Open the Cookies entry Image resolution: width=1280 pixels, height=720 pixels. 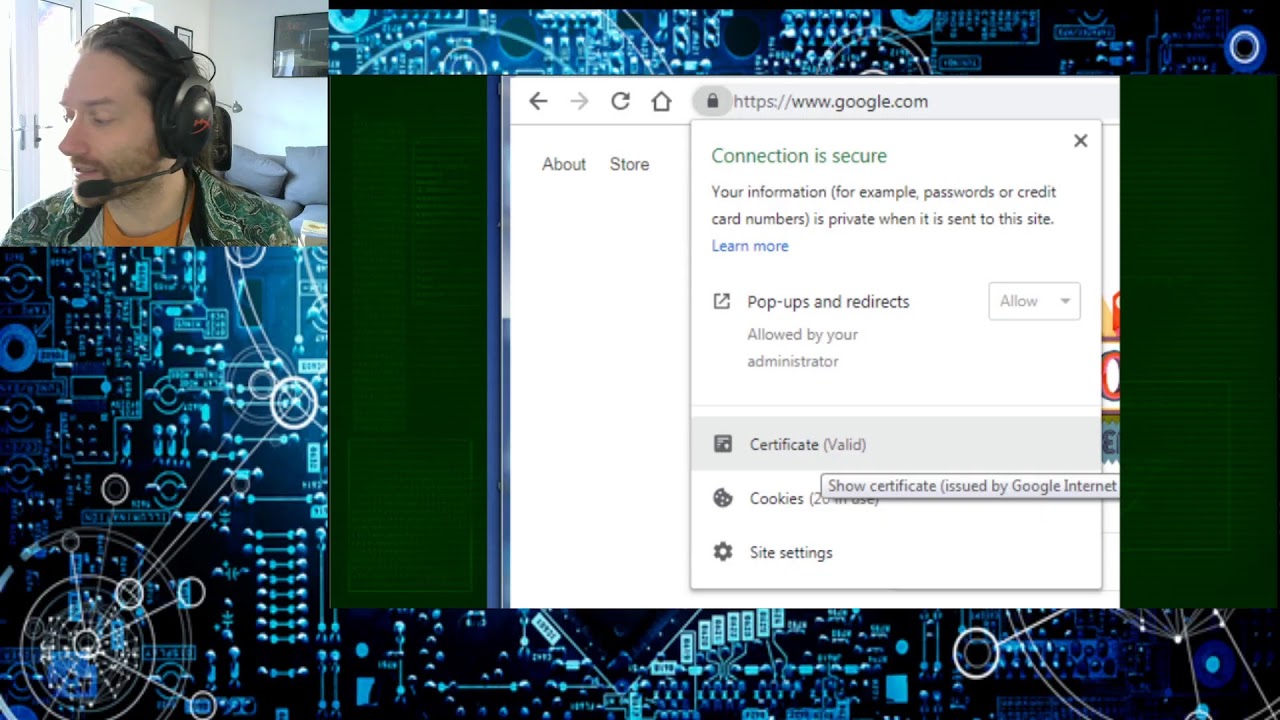[x=895, y=498]
